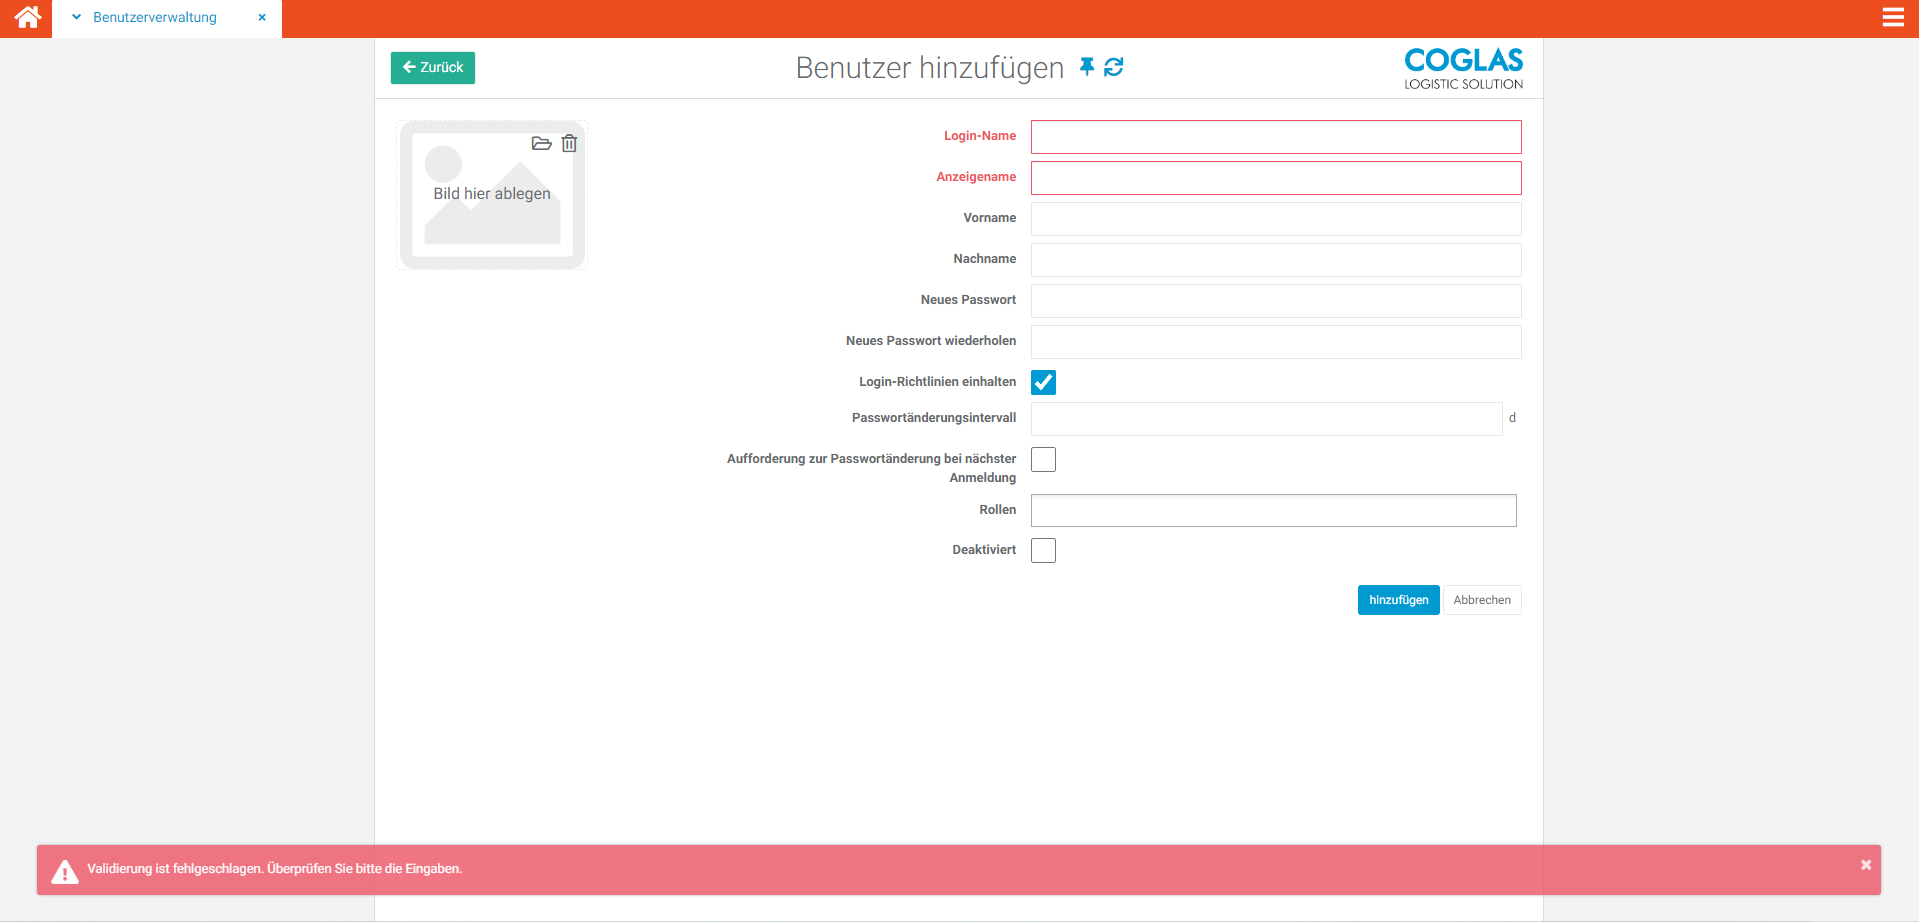Viewport: 1919px width, 922px height.
Task: Uncheck Login-Richtlinien einhalten checkbox
Action: [1043, 382]
